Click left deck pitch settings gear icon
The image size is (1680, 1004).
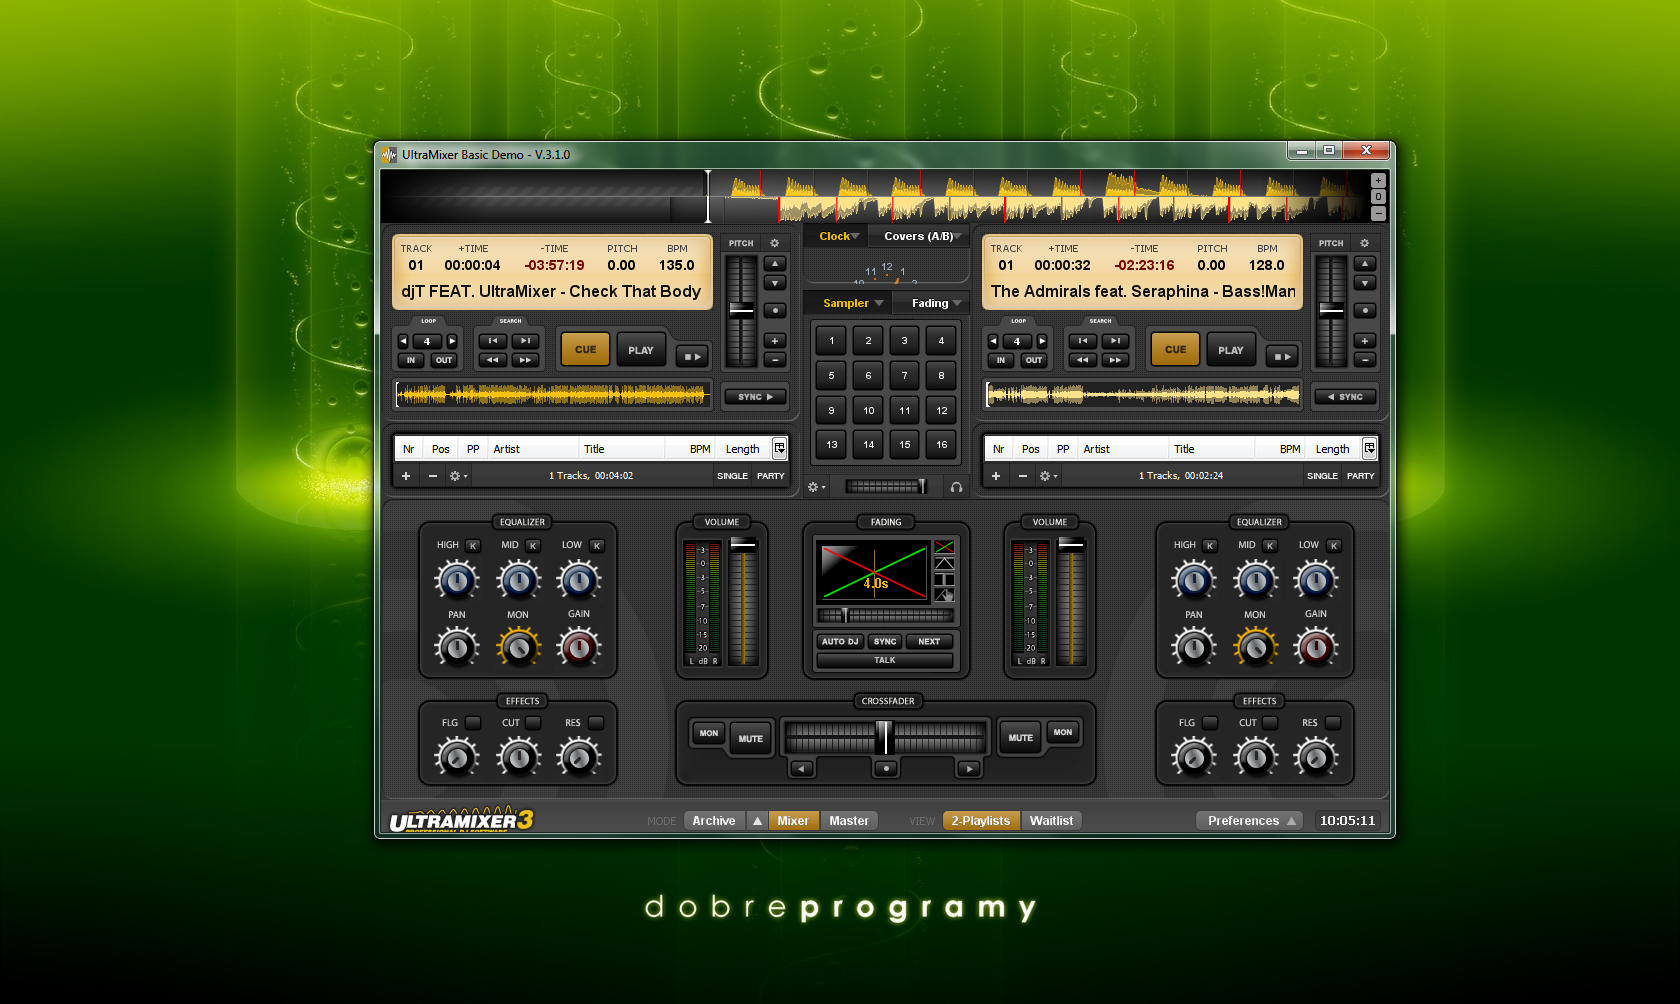774,243
